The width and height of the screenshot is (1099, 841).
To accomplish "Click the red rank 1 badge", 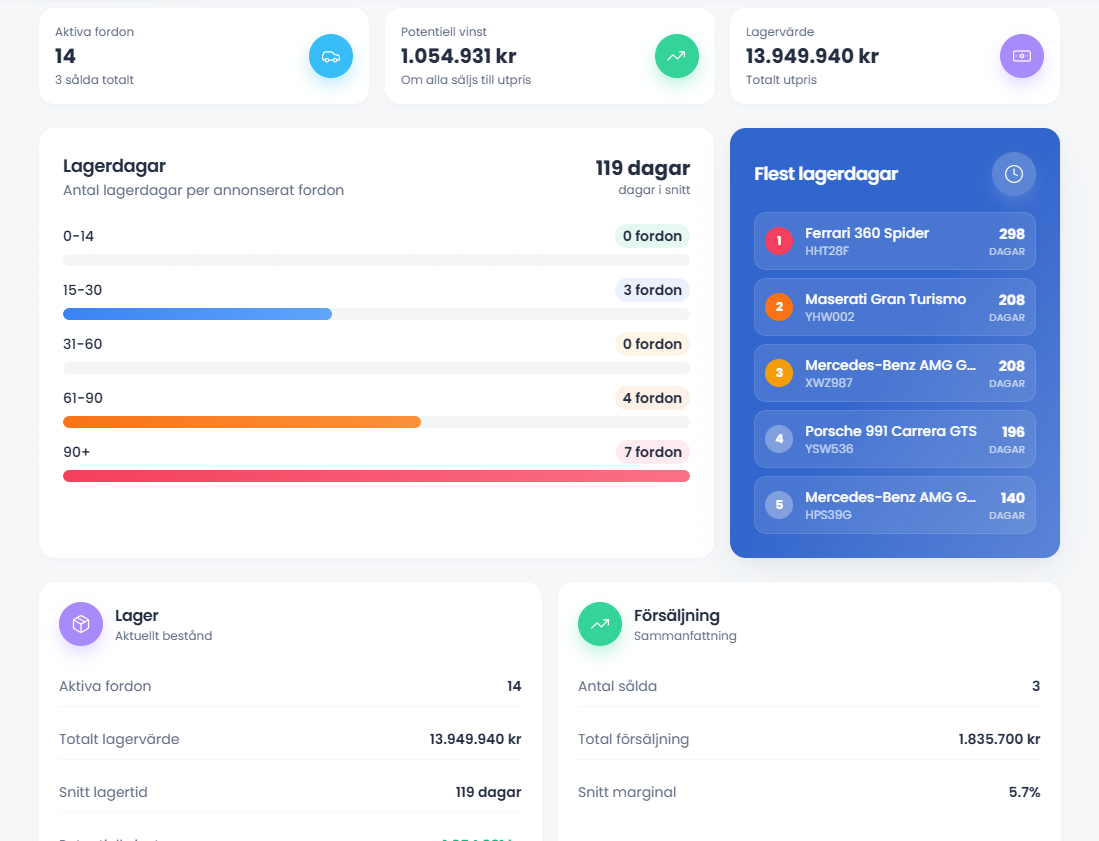I will tap(779, 241).
